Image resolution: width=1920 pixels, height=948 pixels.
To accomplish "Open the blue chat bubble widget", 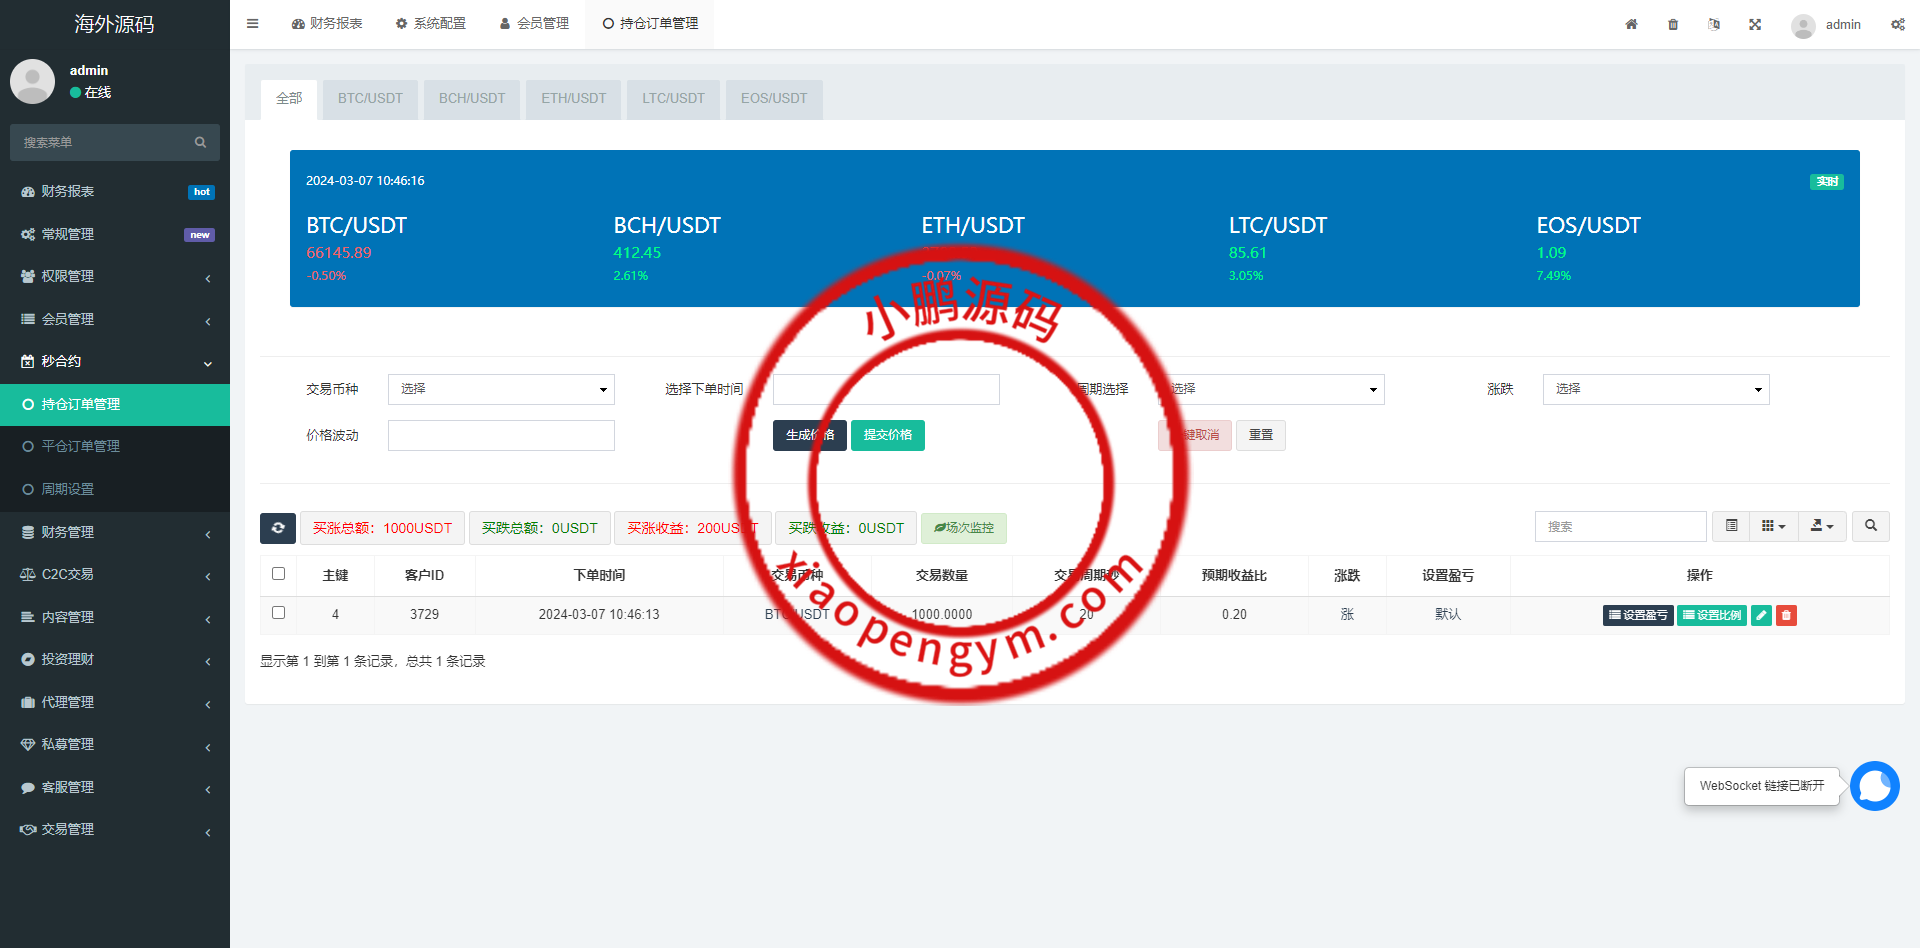I will tap(1874, 786).
